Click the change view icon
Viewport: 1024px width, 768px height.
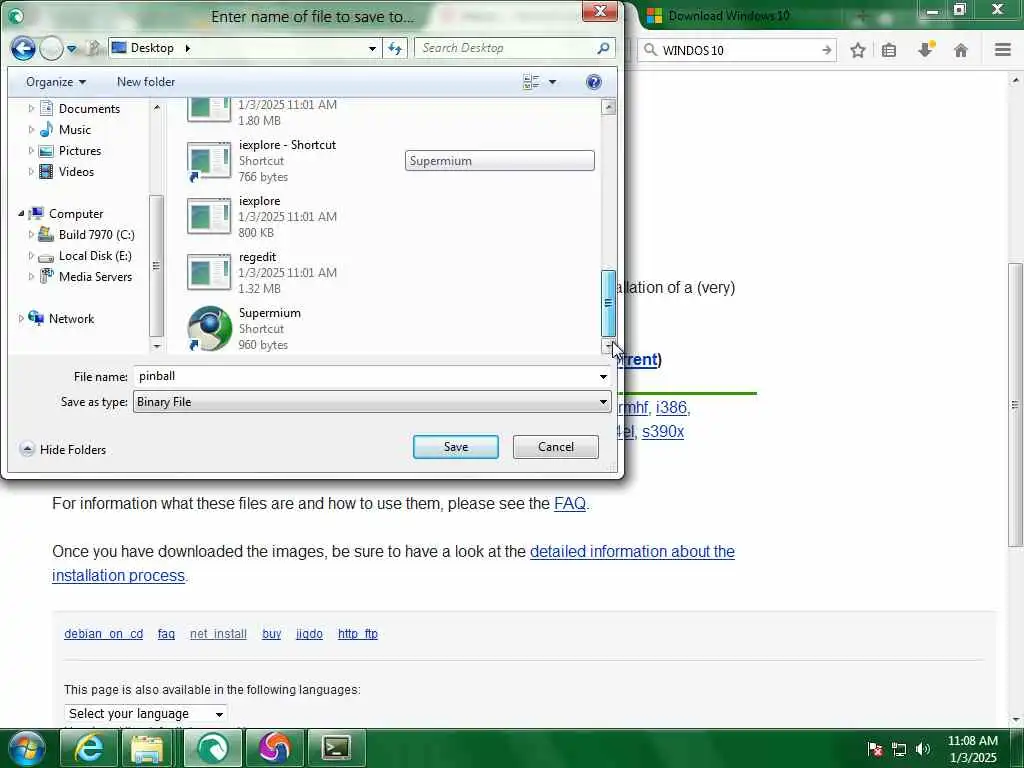point(531,82)
